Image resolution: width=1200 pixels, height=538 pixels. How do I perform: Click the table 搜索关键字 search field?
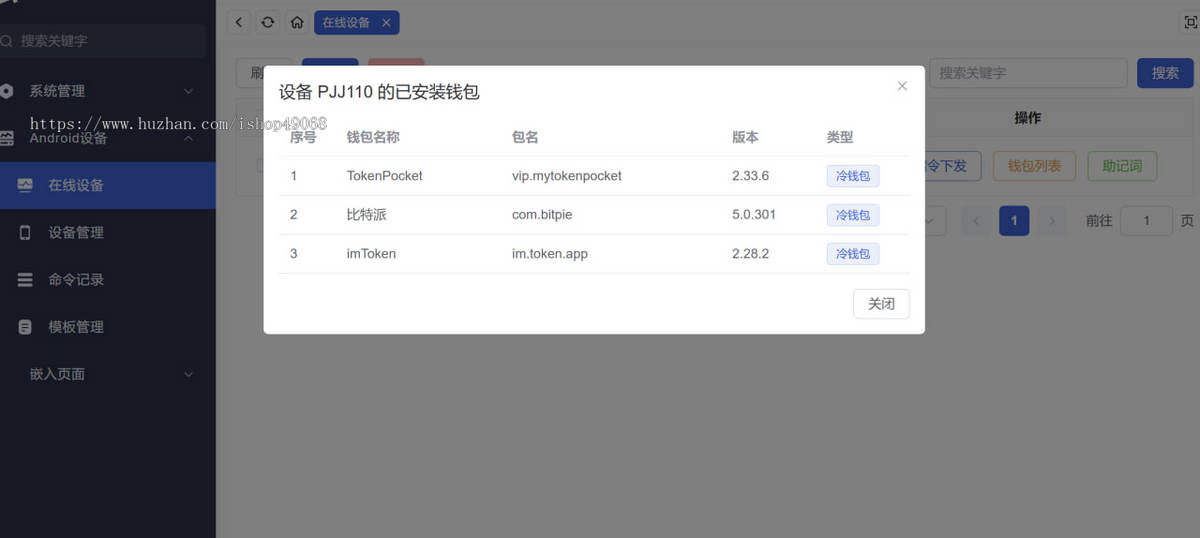pyautogui.click(x=1028, y=73)
